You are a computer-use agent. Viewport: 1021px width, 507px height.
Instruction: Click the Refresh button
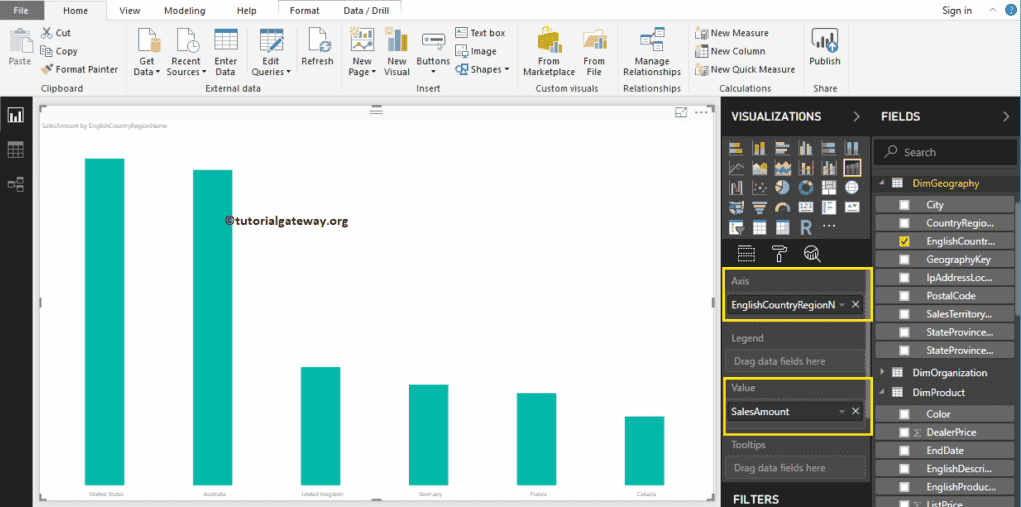coord(317,48)
